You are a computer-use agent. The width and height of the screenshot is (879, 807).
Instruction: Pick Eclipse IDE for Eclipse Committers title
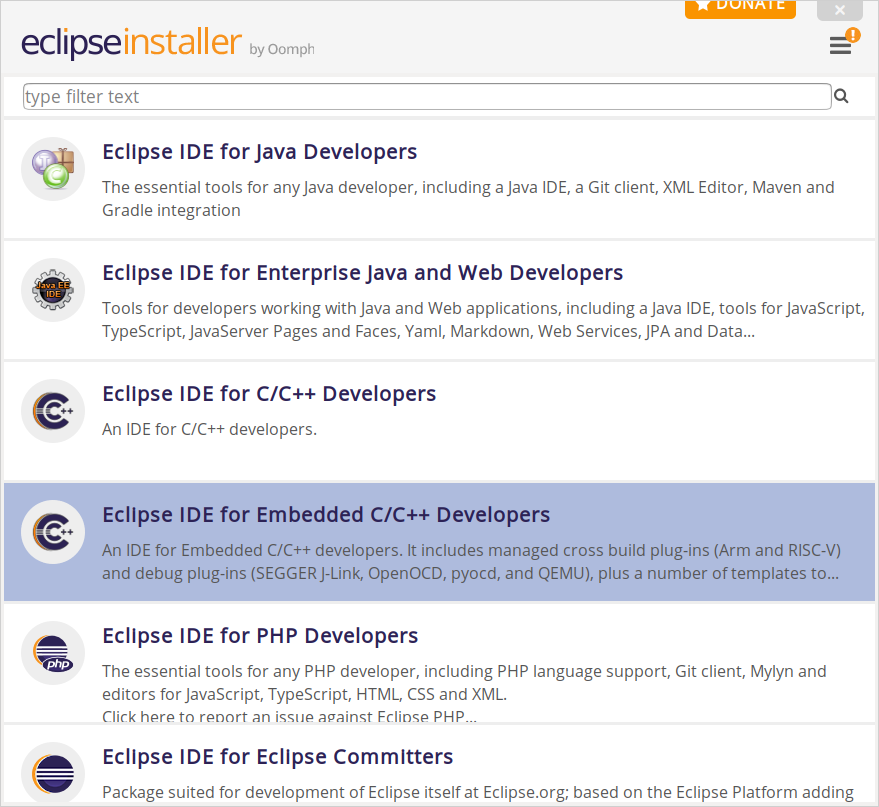coord(277,757)
